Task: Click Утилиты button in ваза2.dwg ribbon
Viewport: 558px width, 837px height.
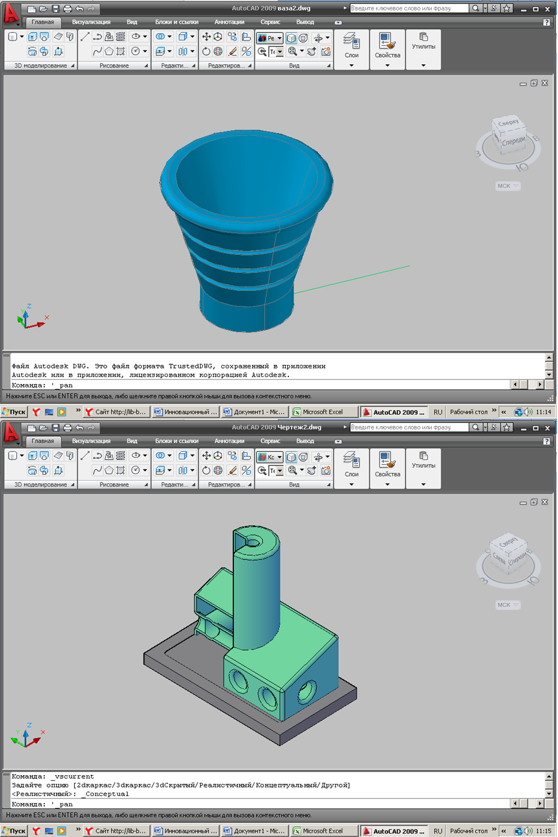Action: [423, 49]
